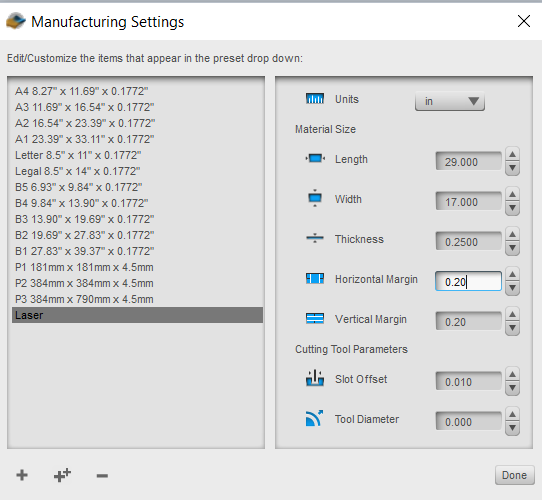
Task: Click the Slot Offset icon
Action: [x=315, y=378]
